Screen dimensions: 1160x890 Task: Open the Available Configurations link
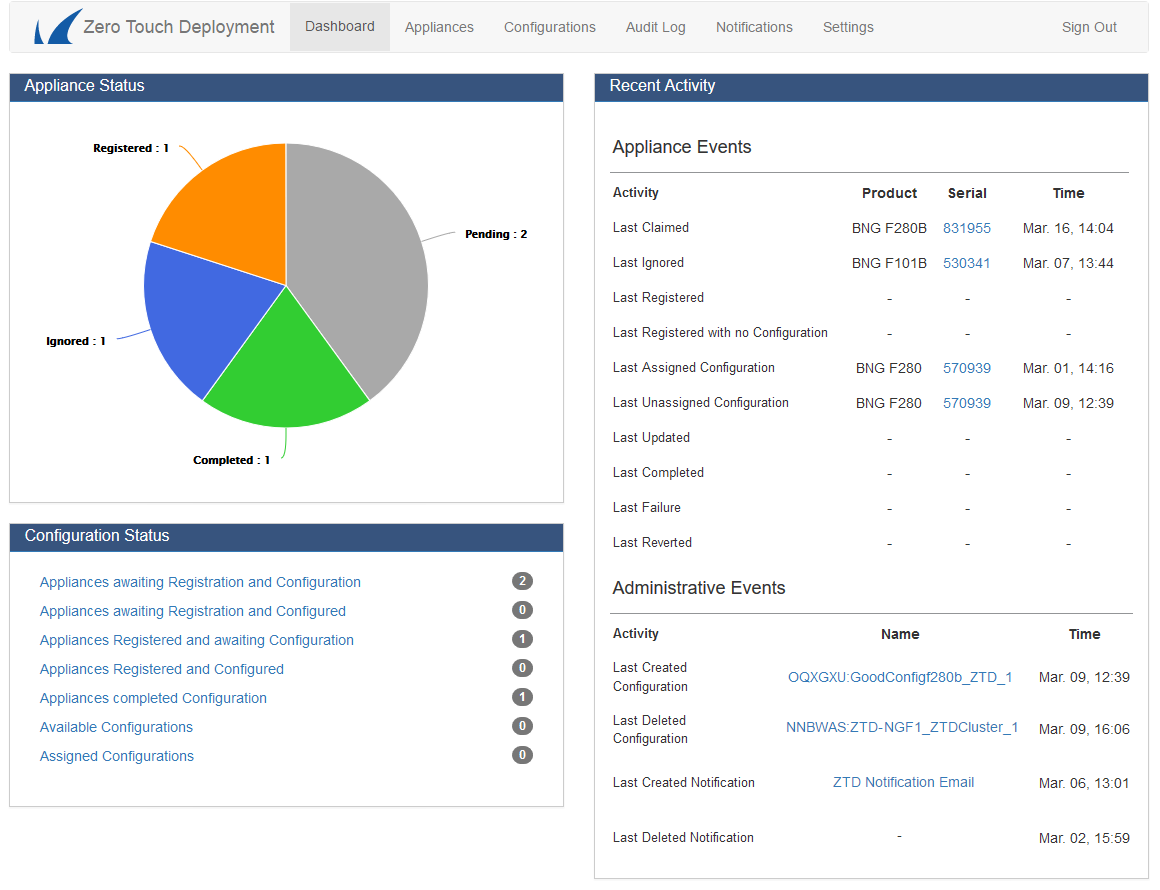(116, 727)
